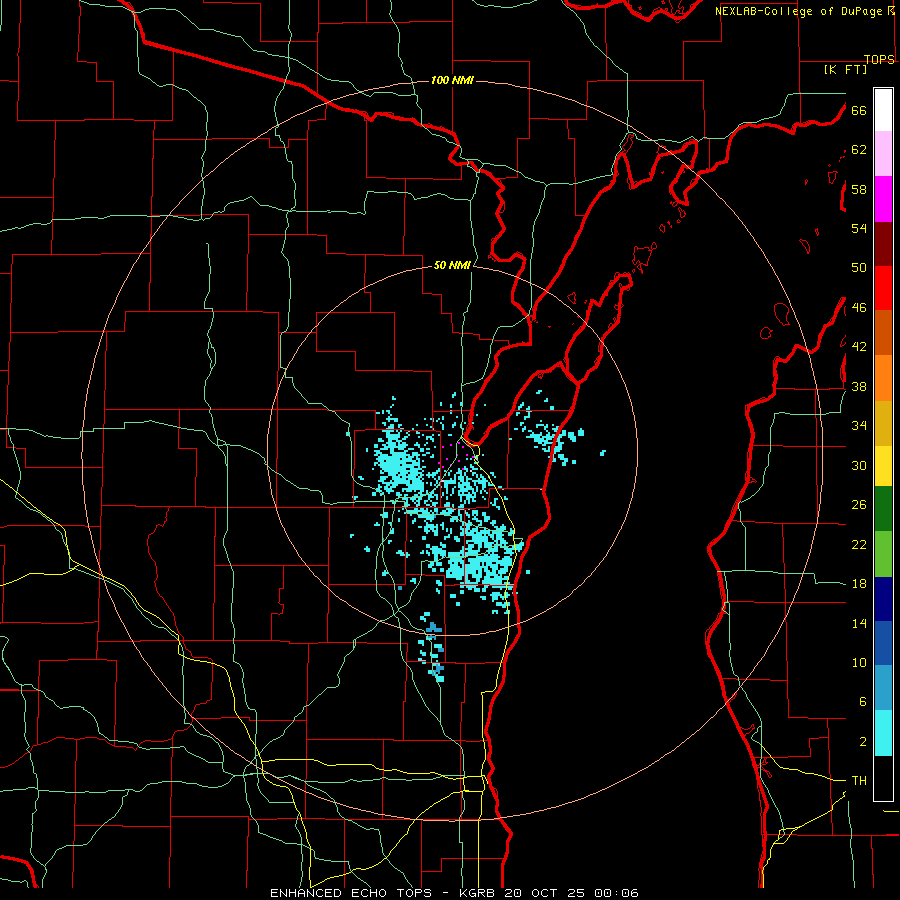Select the navy blue legend swatch
This screenshot has height=900, width=900.
(883, 599)
